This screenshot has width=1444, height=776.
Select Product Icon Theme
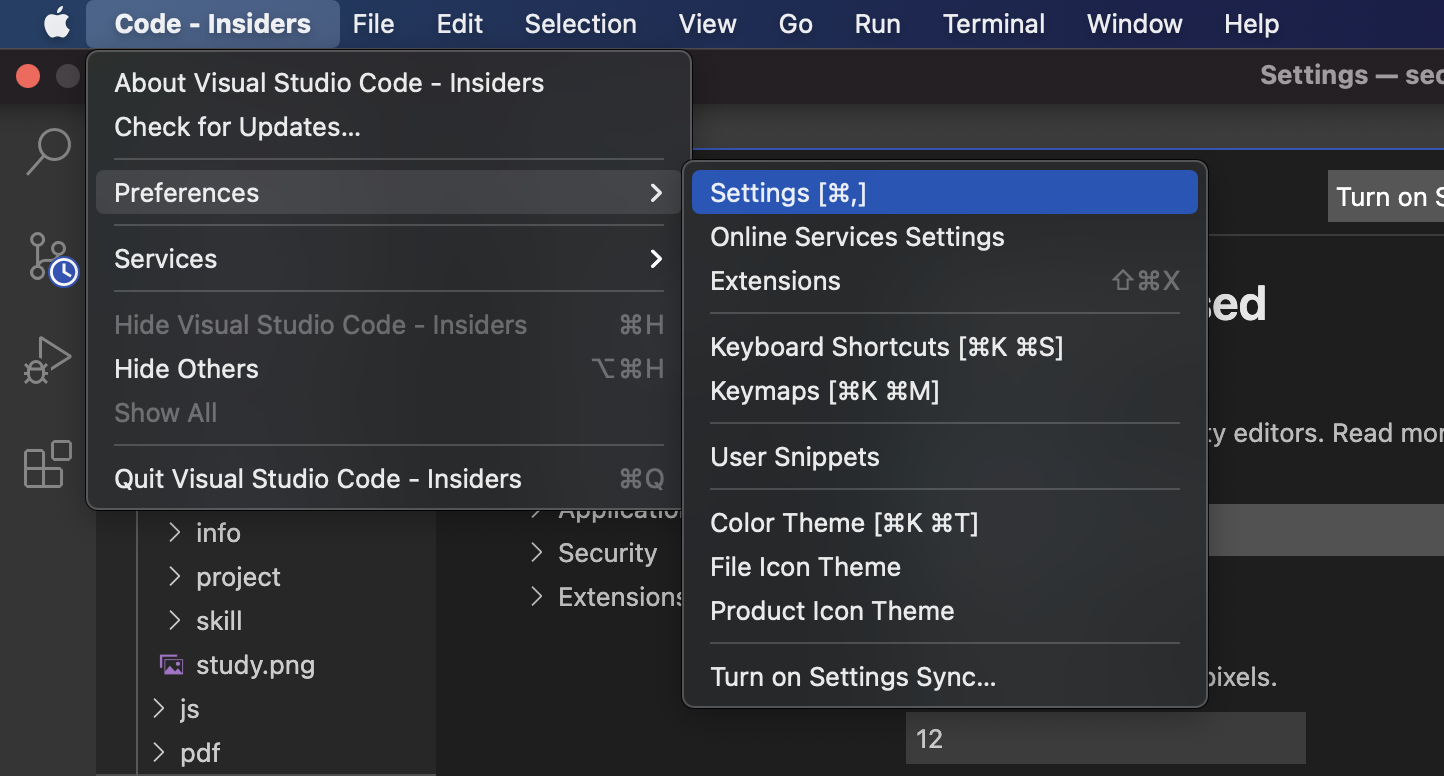(945, 611)
